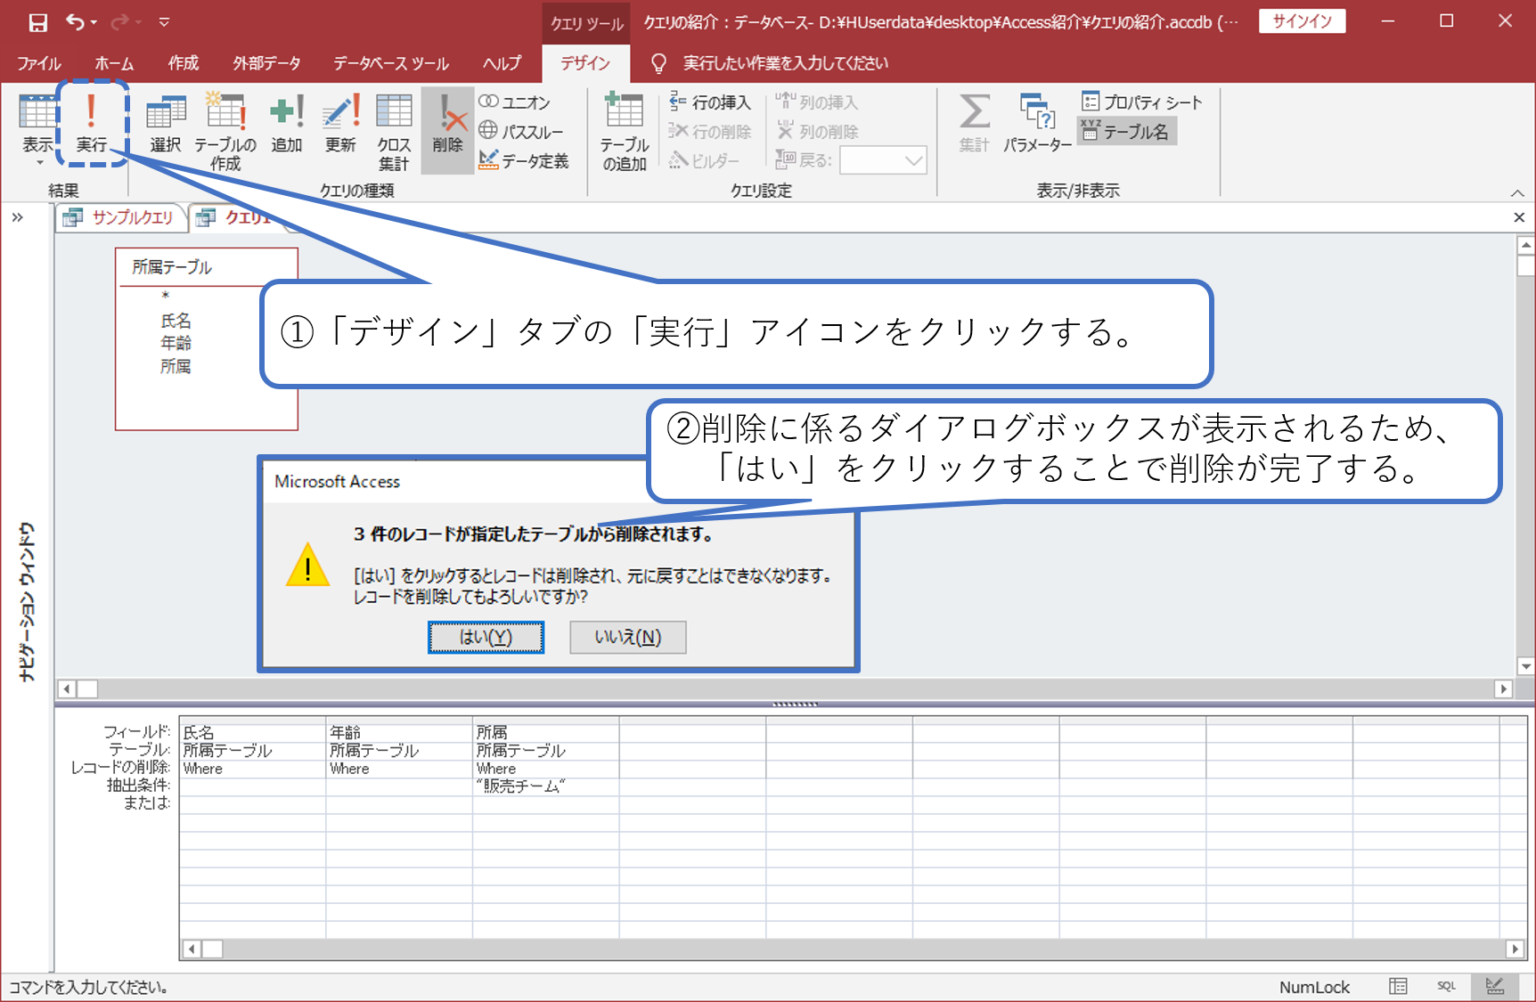Save with the floppy disk icon
Screen dimensions: 1536x1002
pos(37,22)
